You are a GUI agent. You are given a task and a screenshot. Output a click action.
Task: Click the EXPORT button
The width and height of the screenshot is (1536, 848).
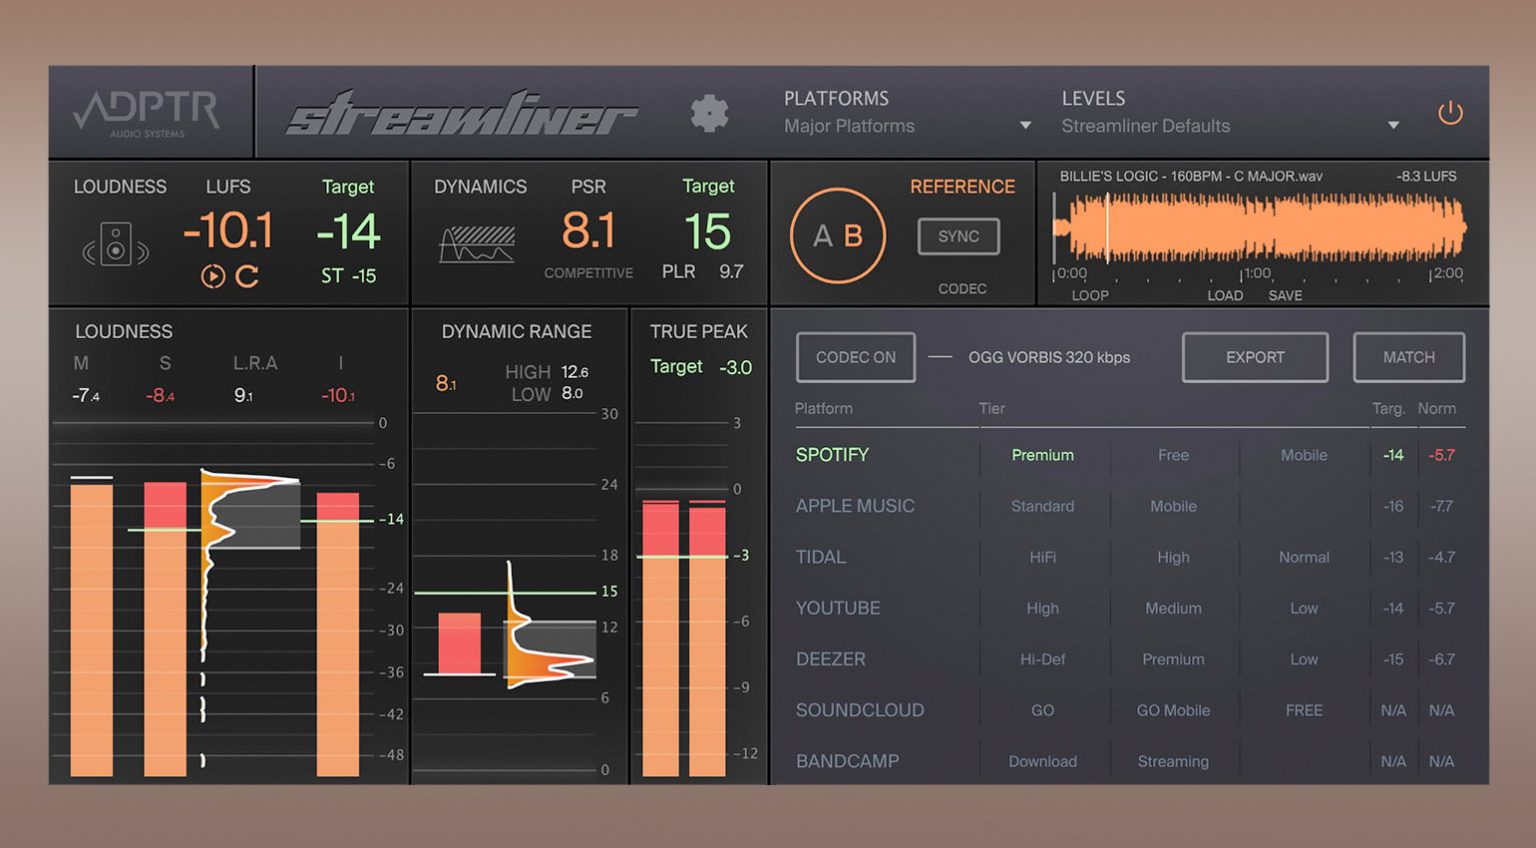click(1255, 357)
